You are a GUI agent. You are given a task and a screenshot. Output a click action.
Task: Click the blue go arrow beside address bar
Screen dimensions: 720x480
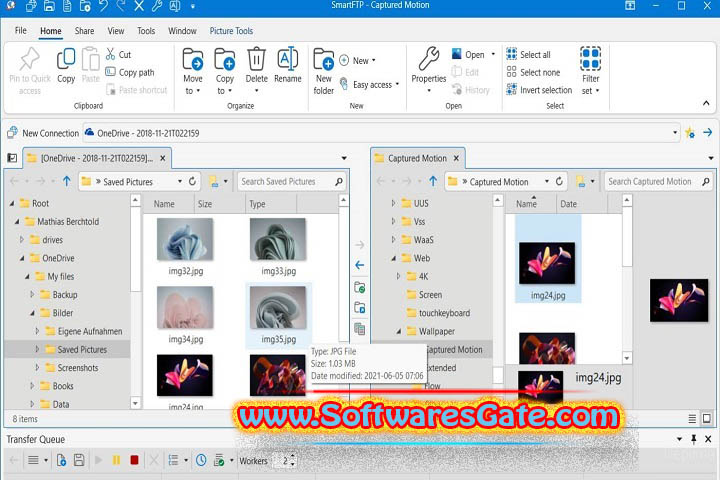coord(708,133)
